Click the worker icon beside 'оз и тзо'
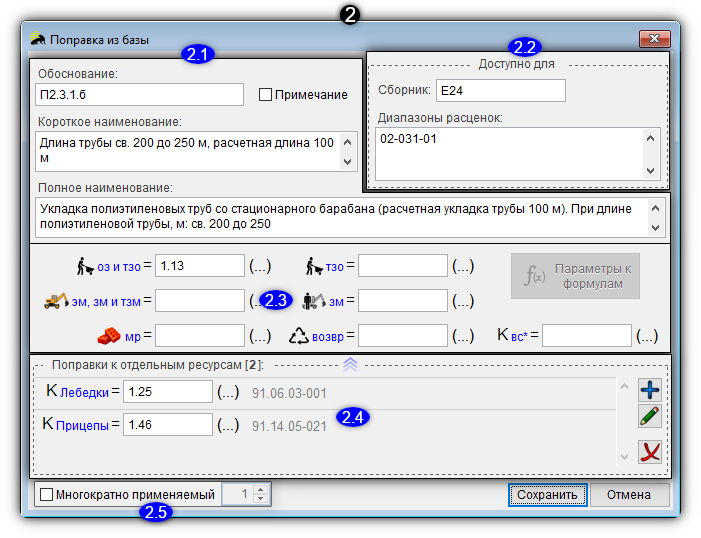701x538 pixels. point(85,266)
